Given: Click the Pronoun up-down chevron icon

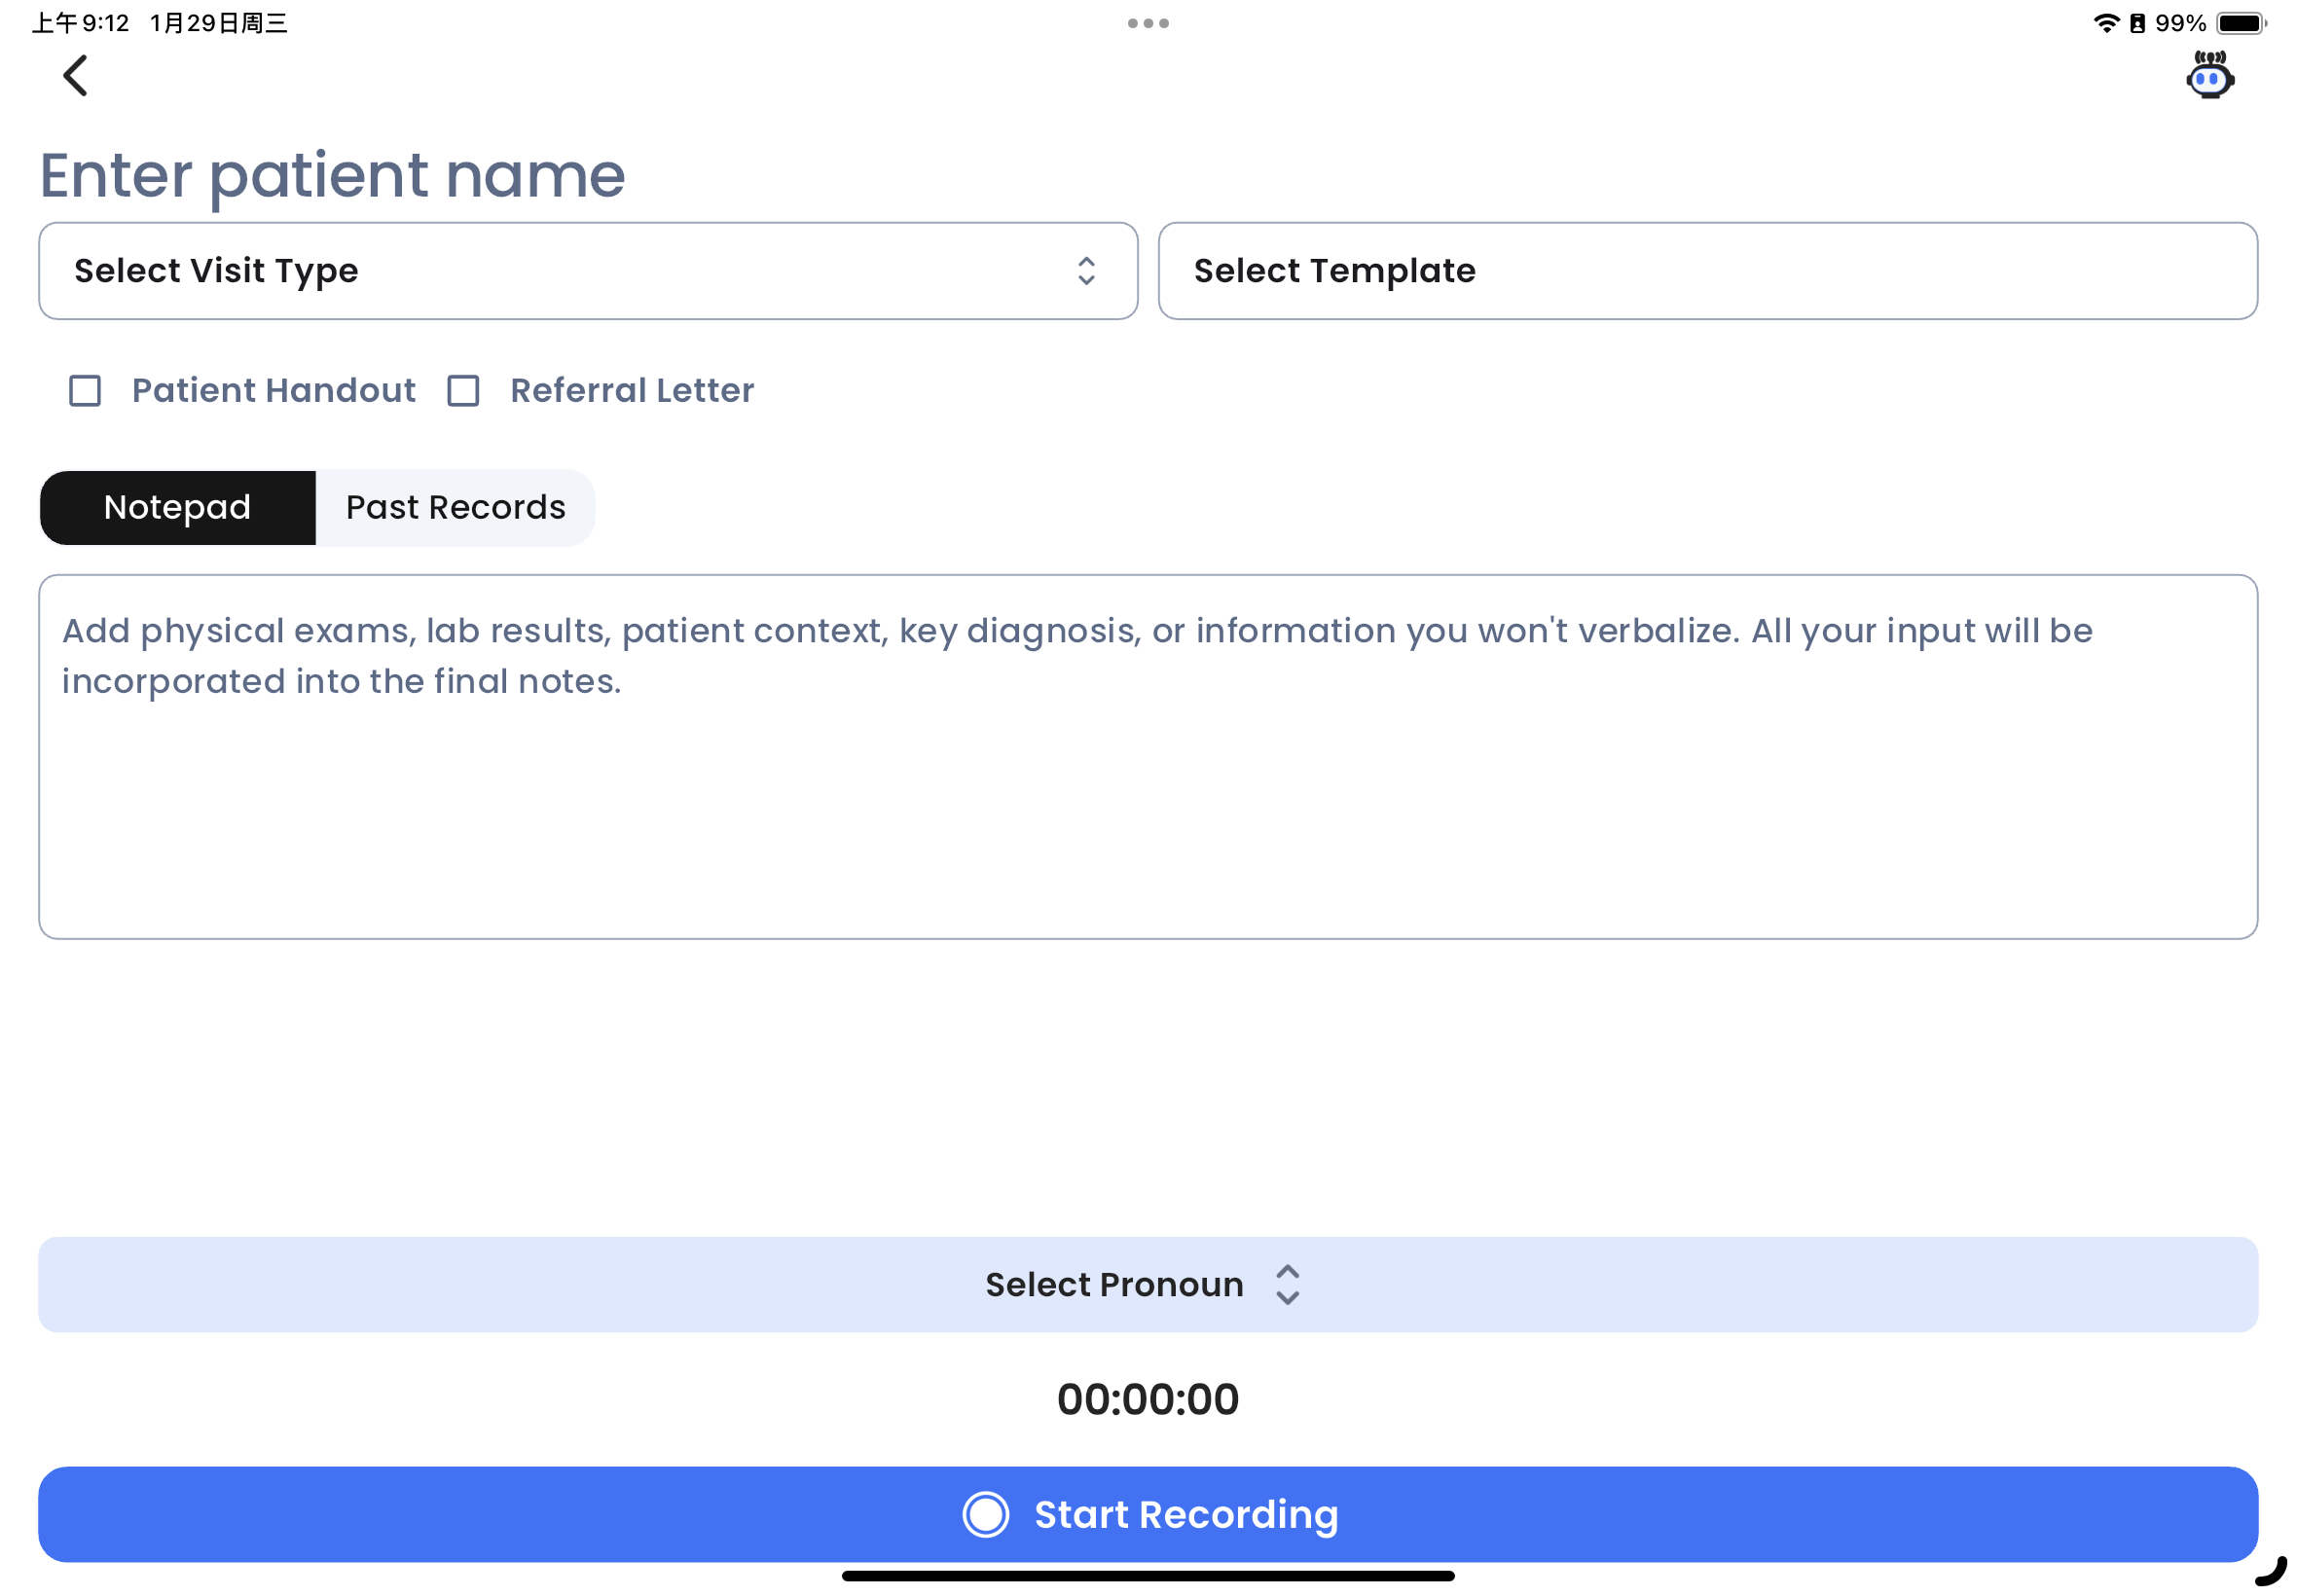Looking at the screenshot, I should (x=1287, y=1284).
